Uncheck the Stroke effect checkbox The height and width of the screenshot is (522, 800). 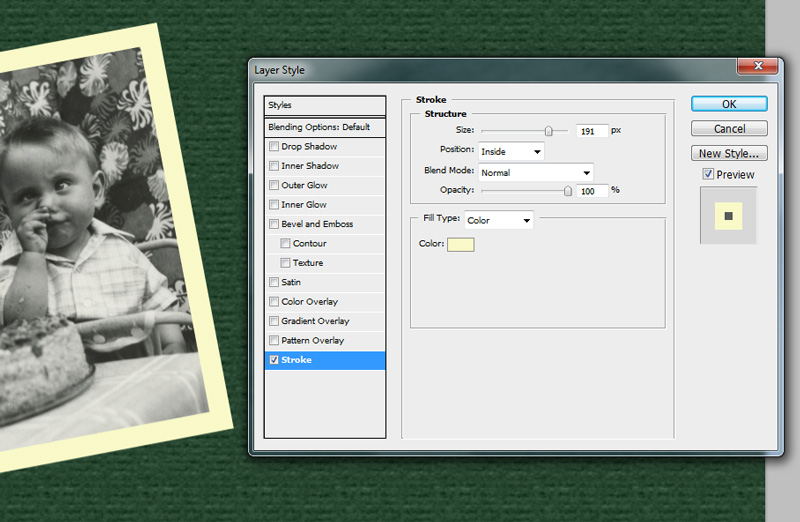[x=274, y=360]
